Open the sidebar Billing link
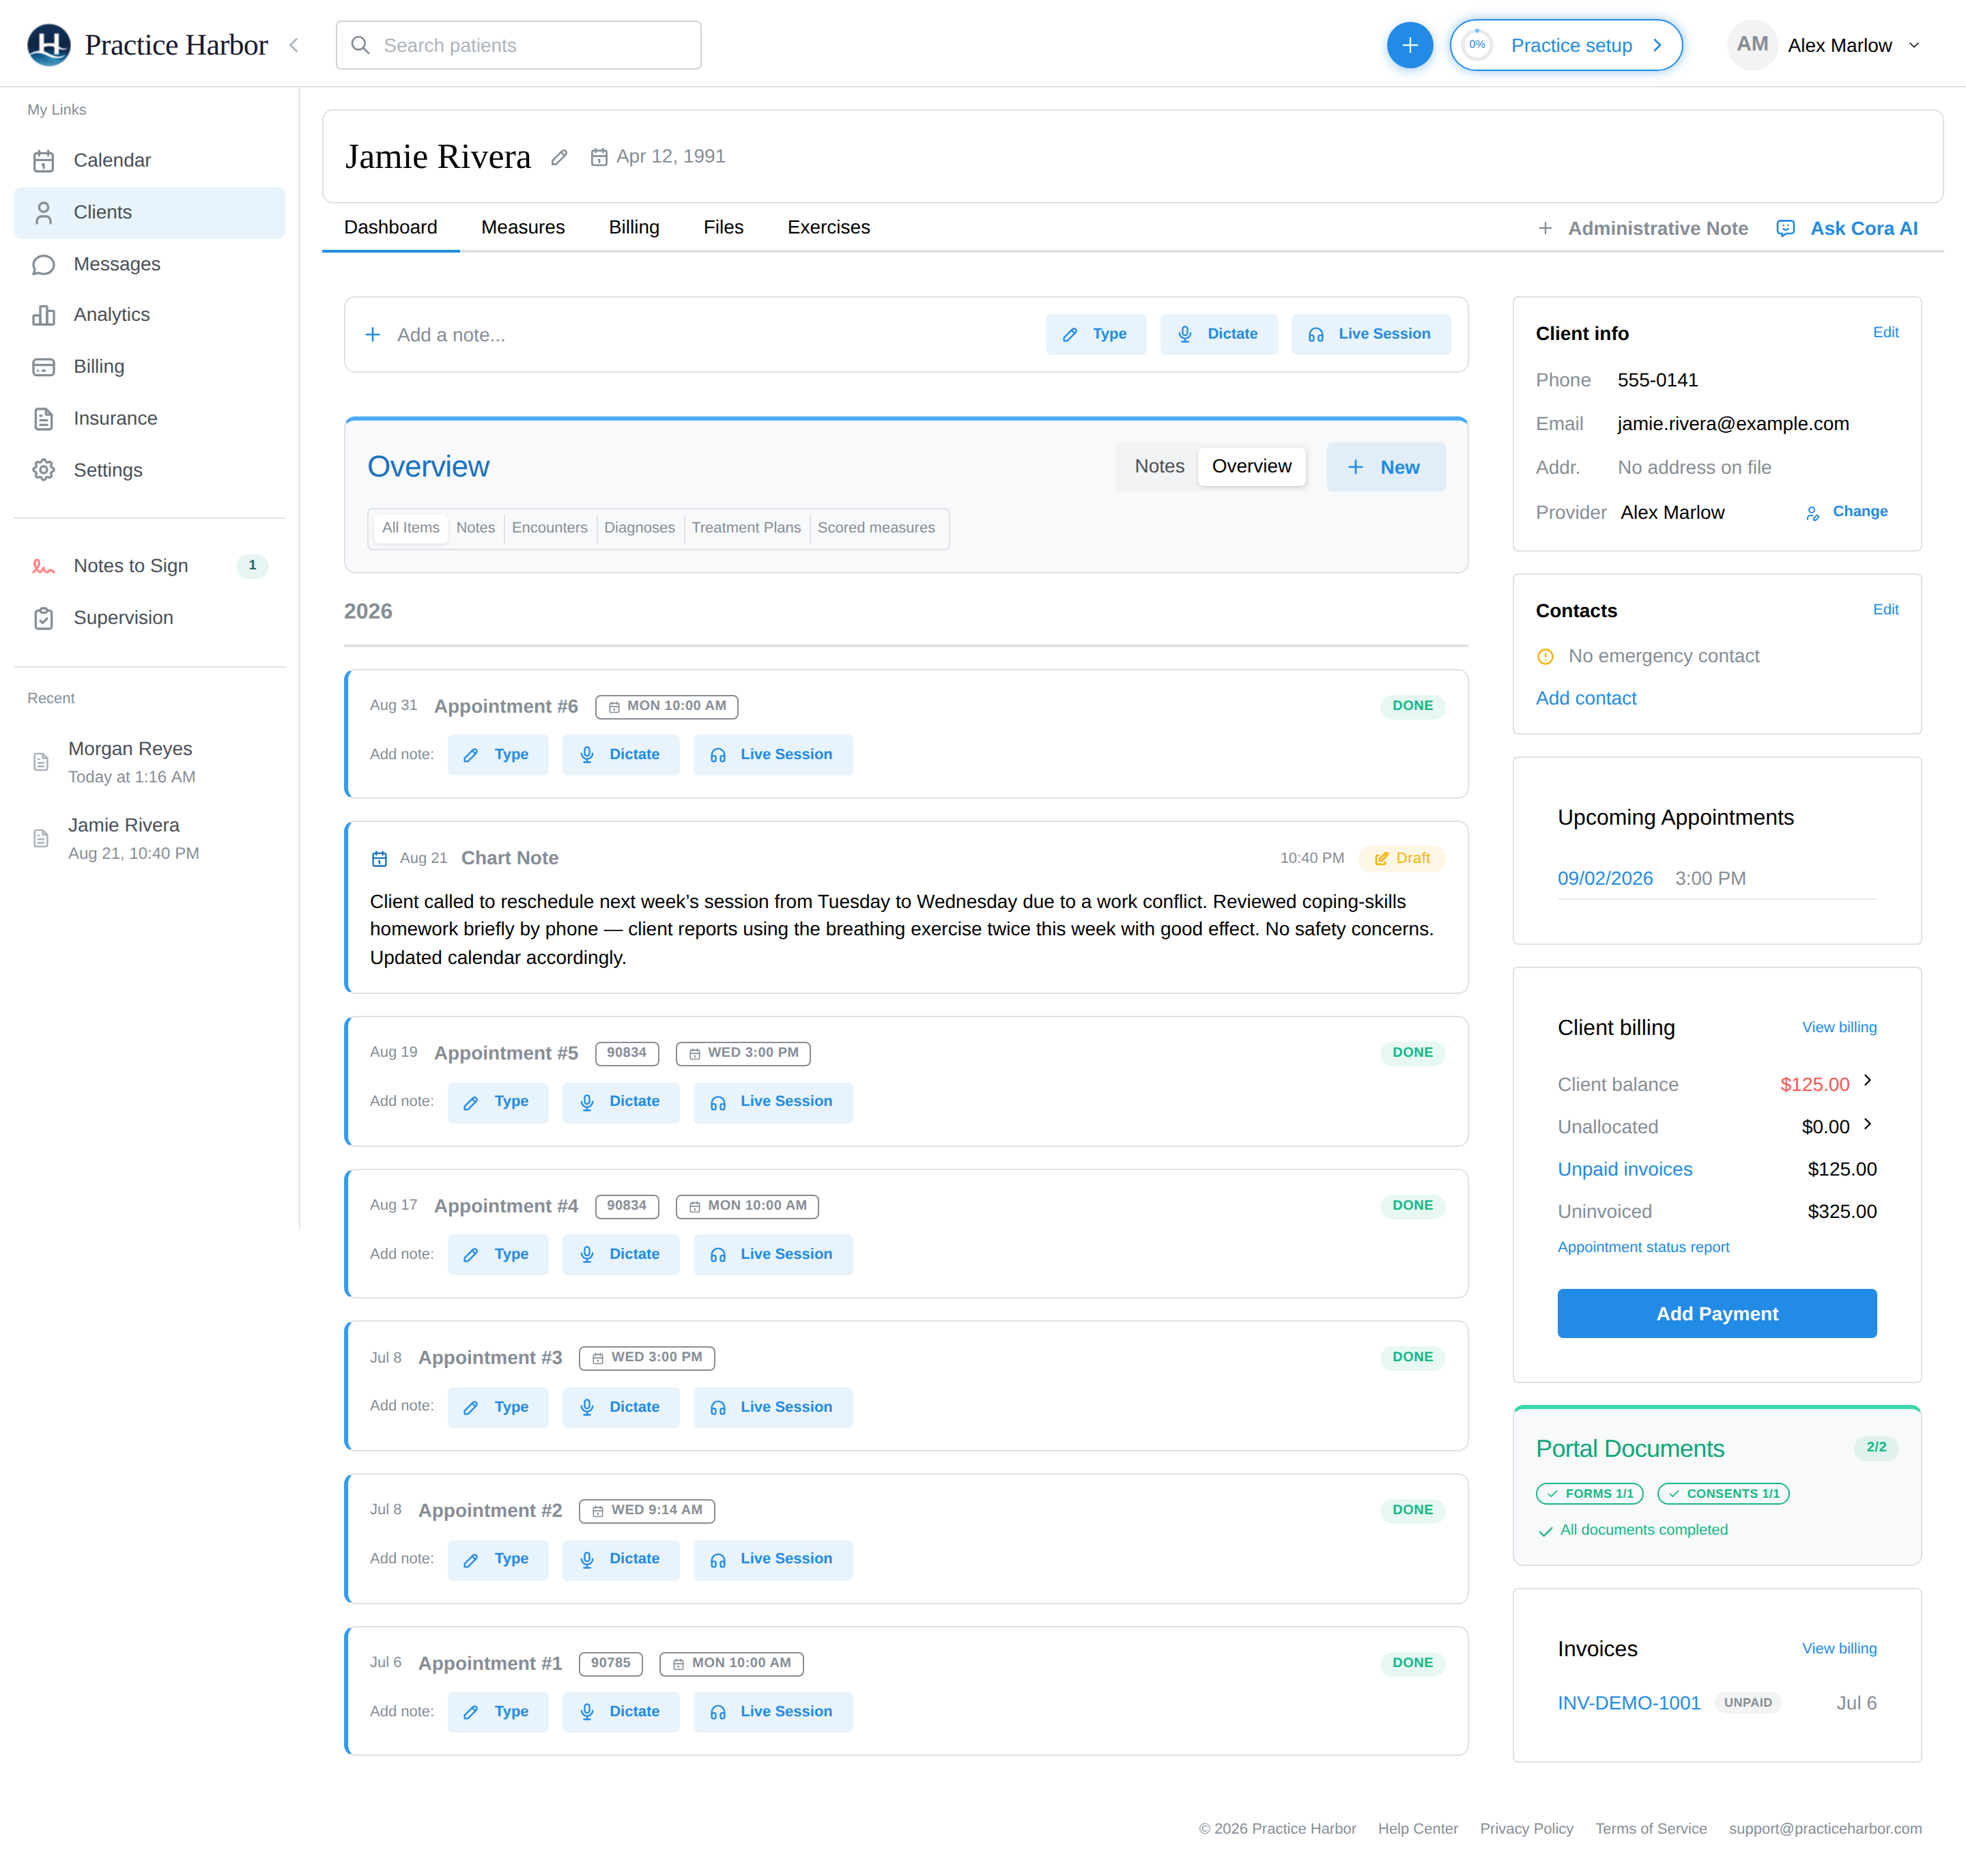 click(x=149, y=366)
